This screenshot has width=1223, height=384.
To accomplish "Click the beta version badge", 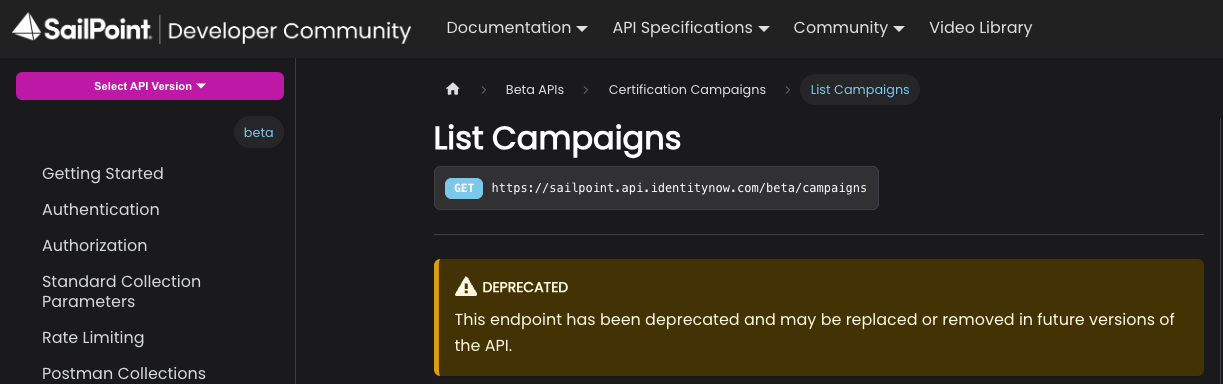I will coord(258,132).
